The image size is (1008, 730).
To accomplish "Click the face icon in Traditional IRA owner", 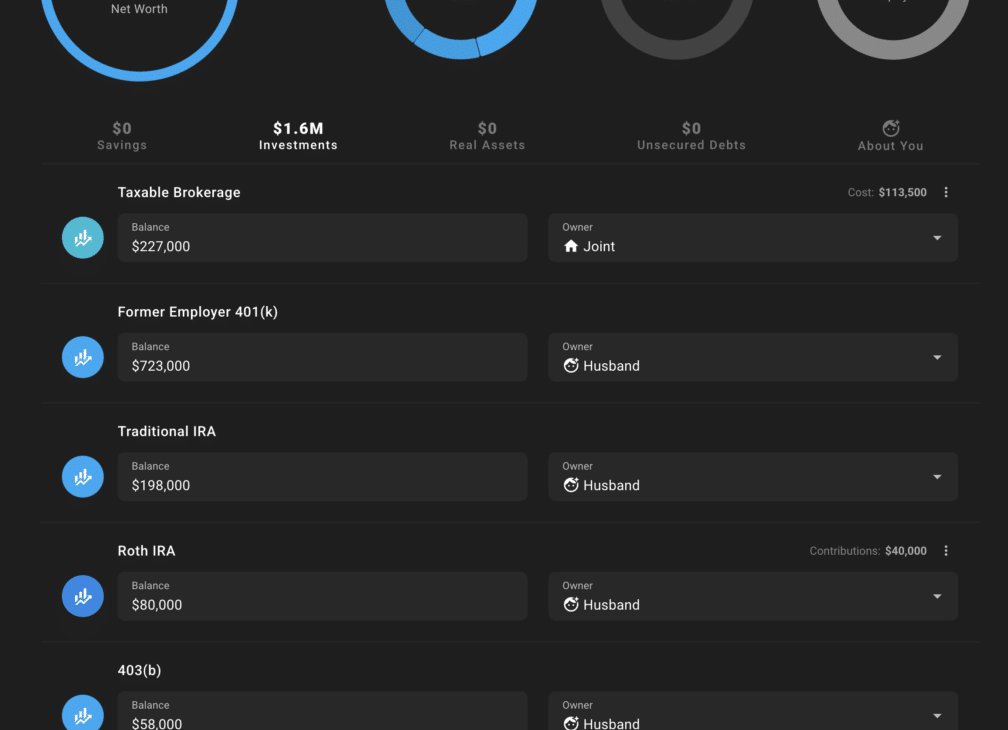I will [x=571, y=485].
